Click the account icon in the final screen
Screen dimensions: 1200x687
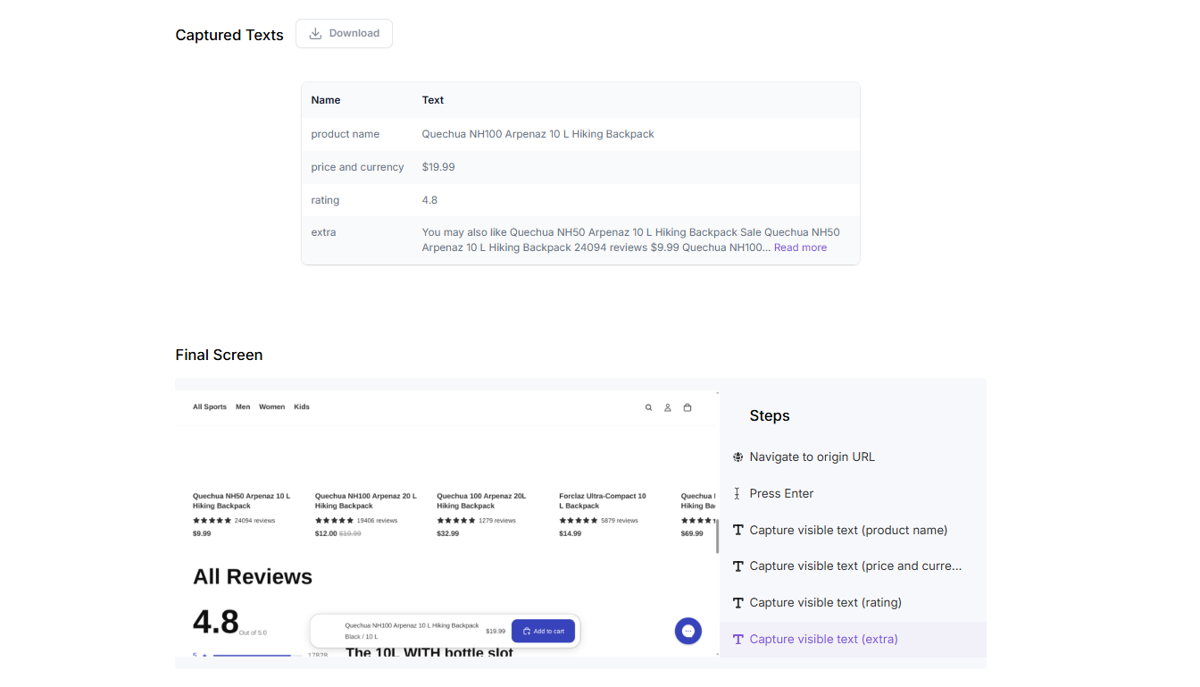coord(668,408)
